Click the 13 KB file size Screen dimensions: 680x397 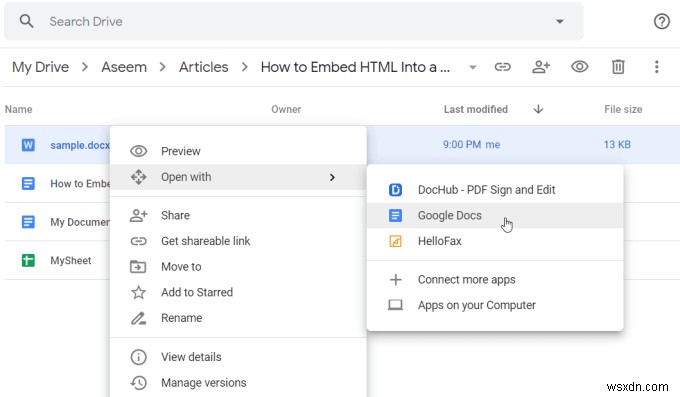[x=617, y=144]
